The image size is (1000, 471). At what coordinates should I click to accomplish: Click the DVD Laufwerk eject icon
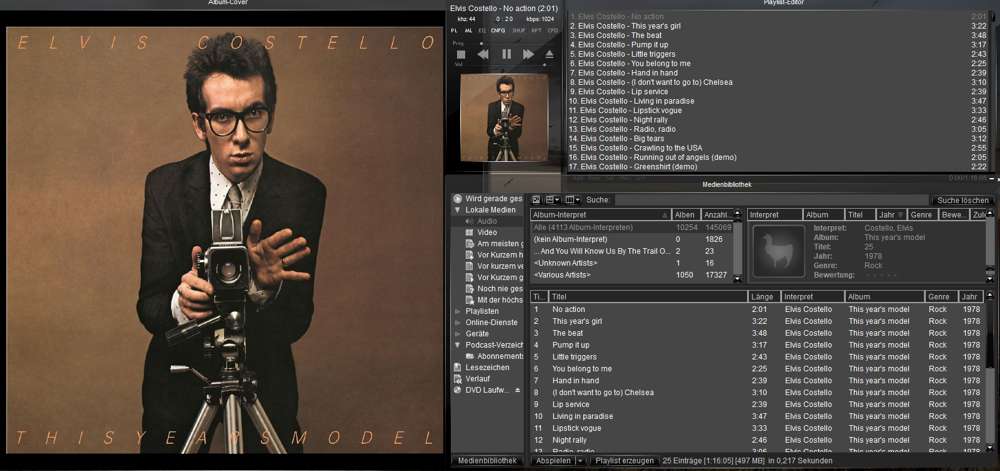tap(518, 391)
